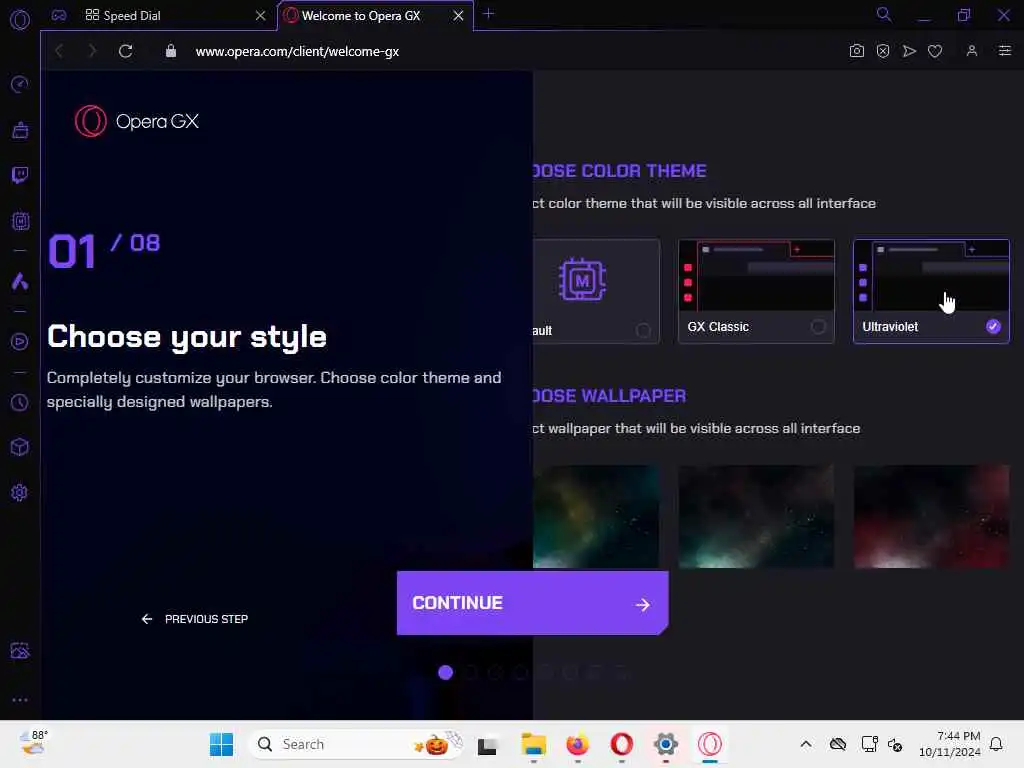Select the default theme radio button
Viewport: 1024px width, 768px height.
pos(643,331)
